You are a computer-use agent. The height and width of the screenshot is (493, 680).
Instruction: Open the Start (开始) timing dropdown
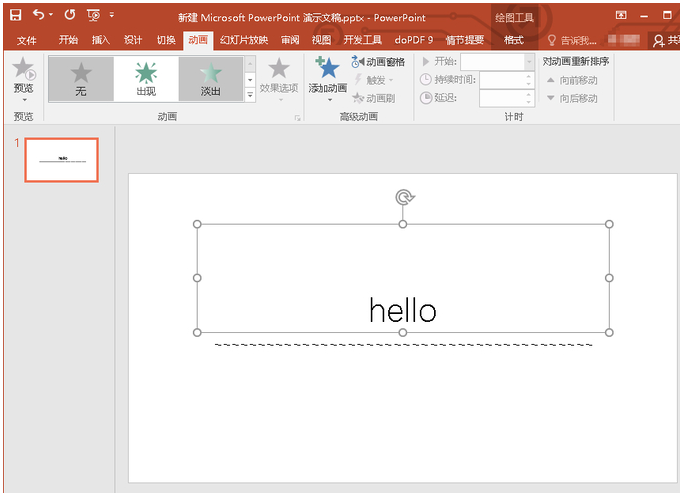point(529,62)
